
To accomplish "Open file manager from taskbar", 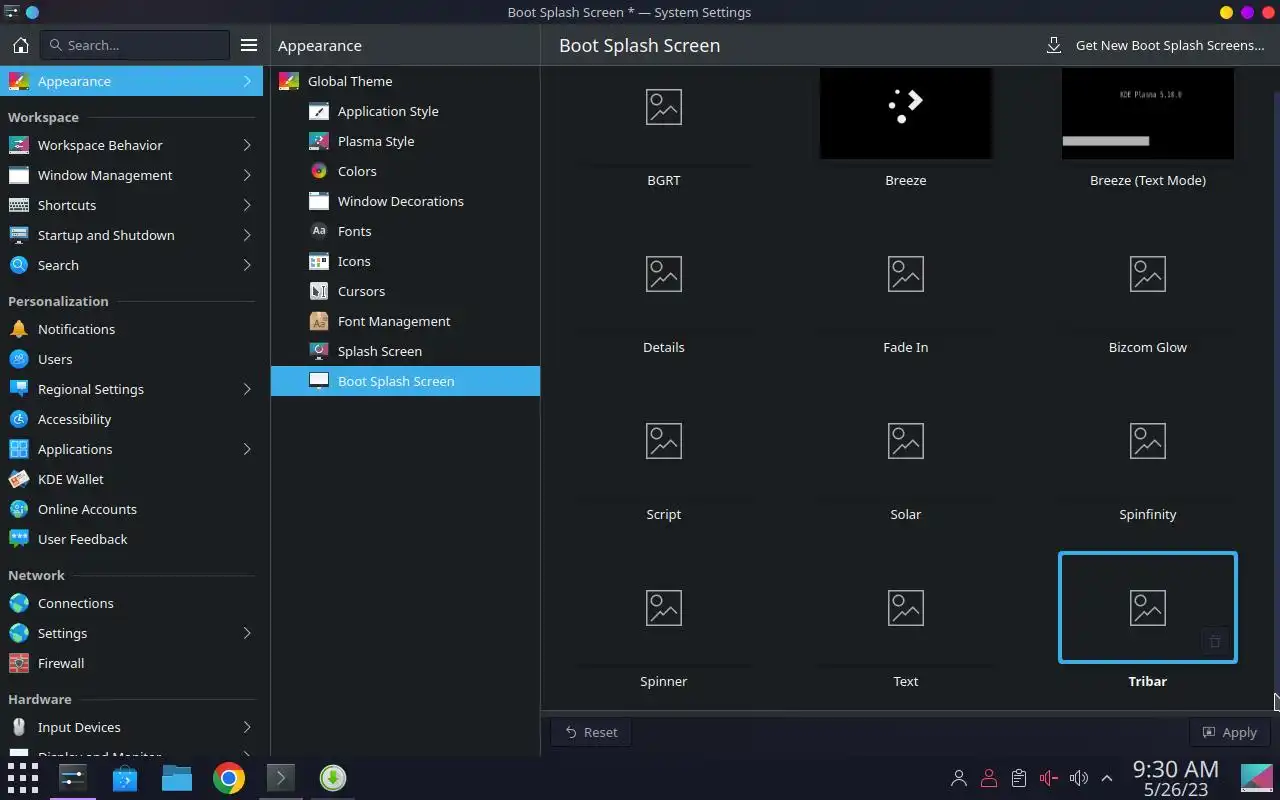I will pyautogui.click(x=177, y=778).
